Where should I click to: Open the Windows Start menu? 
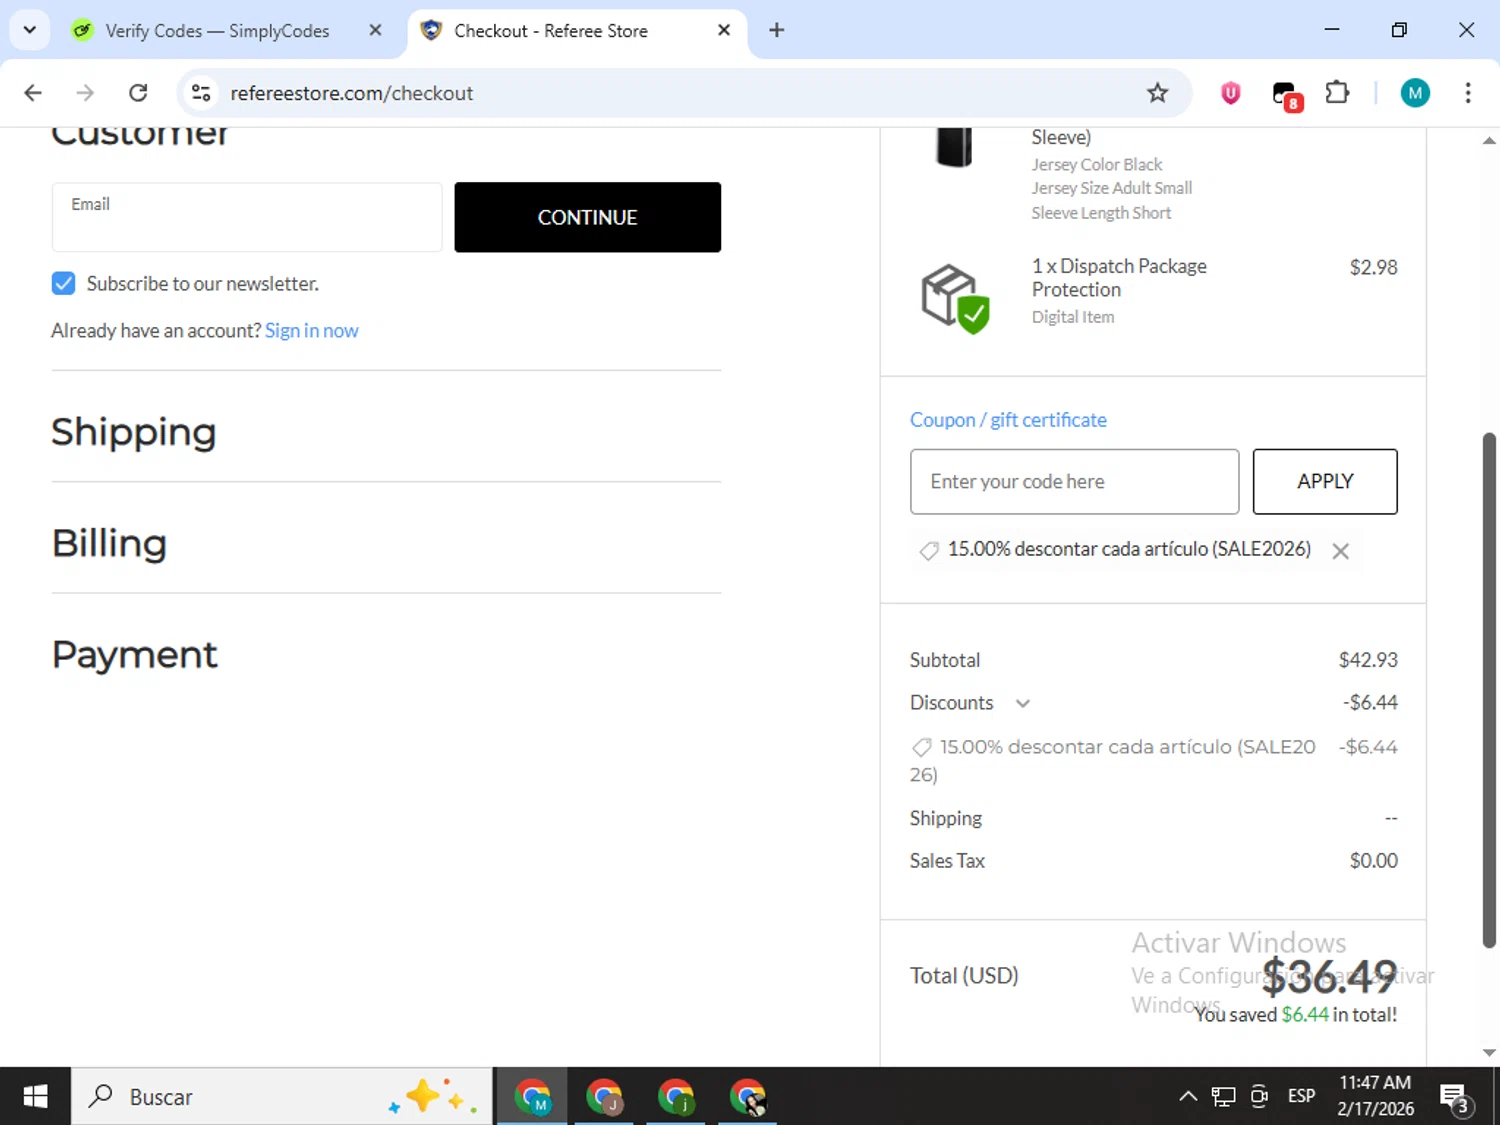click(35, 1097)
